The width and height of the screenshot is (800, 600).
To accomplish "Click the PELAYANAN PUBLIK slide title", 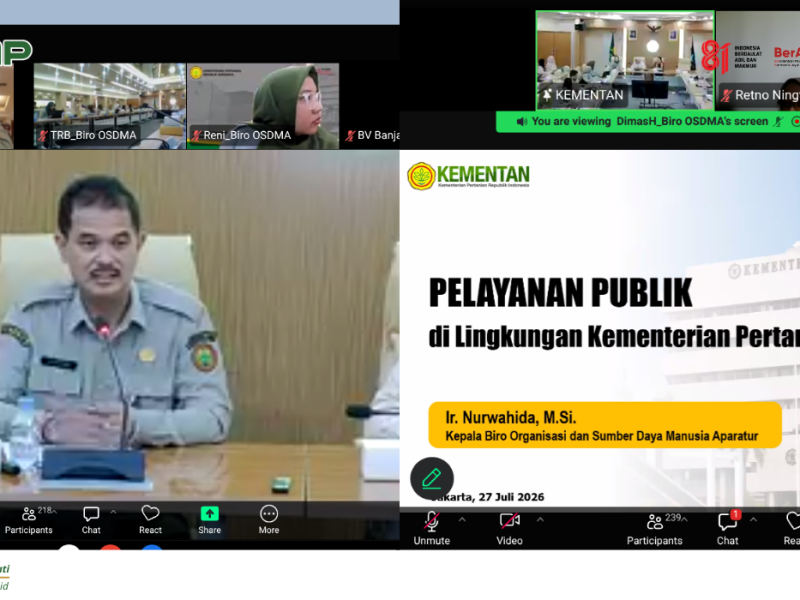I will point(560,293).
